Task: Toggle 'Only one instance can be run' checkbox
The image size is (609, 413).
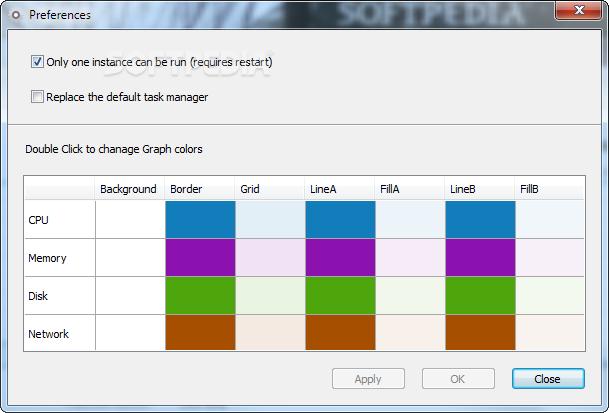Action: tap(37, 62)
